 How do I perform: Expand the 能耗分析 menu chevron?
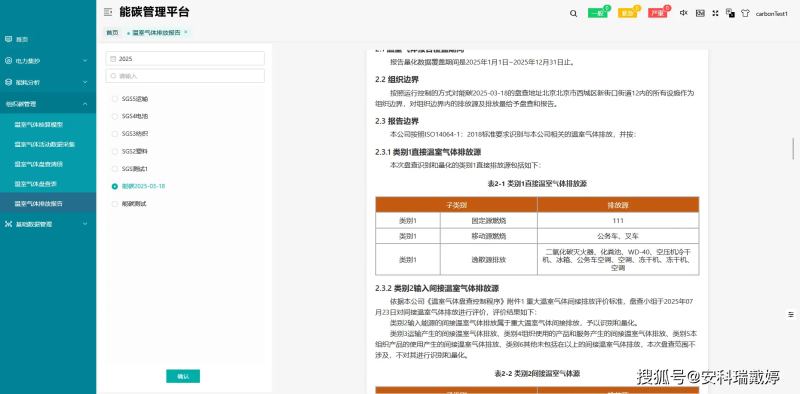[x=85, y=82]
